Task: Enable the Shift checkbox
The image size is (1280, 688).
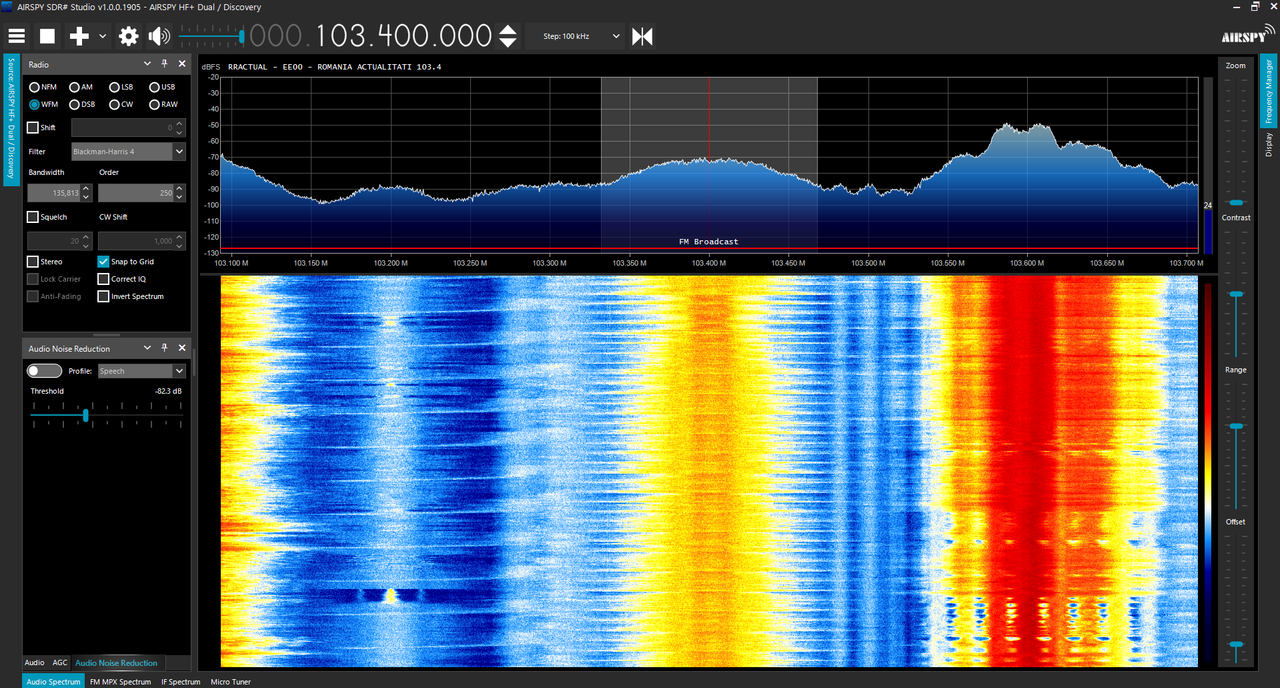Action: [x=33, y=128]
